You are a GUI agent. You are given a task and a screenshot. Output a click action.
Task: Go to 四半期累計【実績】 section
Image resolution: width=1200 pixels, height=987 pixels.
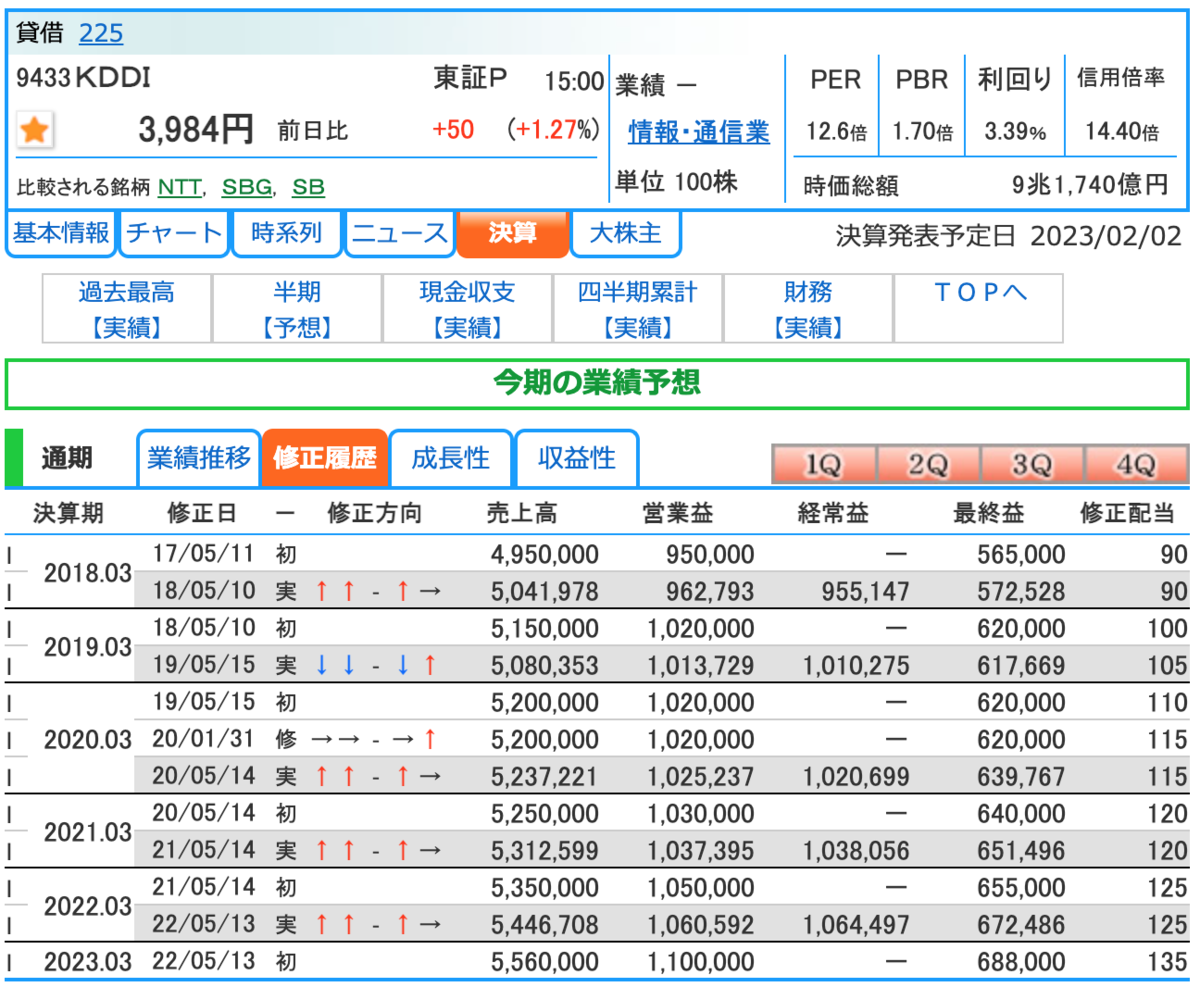pyautogui.click(x=638, y=309)
